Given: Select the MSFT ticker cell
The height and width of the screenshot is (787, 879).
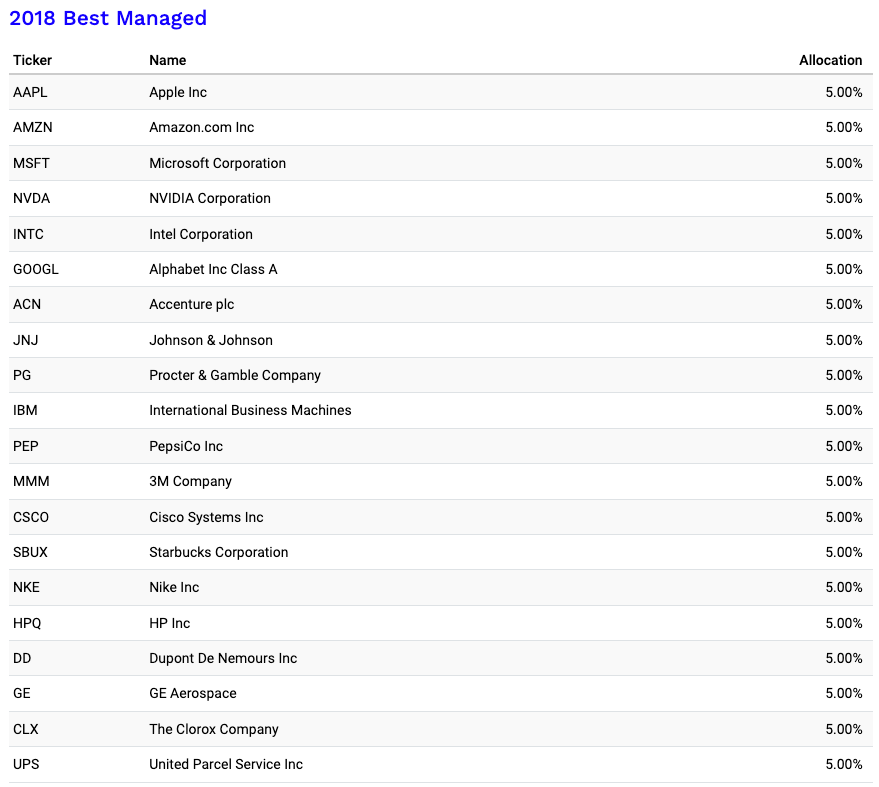Looking at the screenshot, I should coord(31,163).
